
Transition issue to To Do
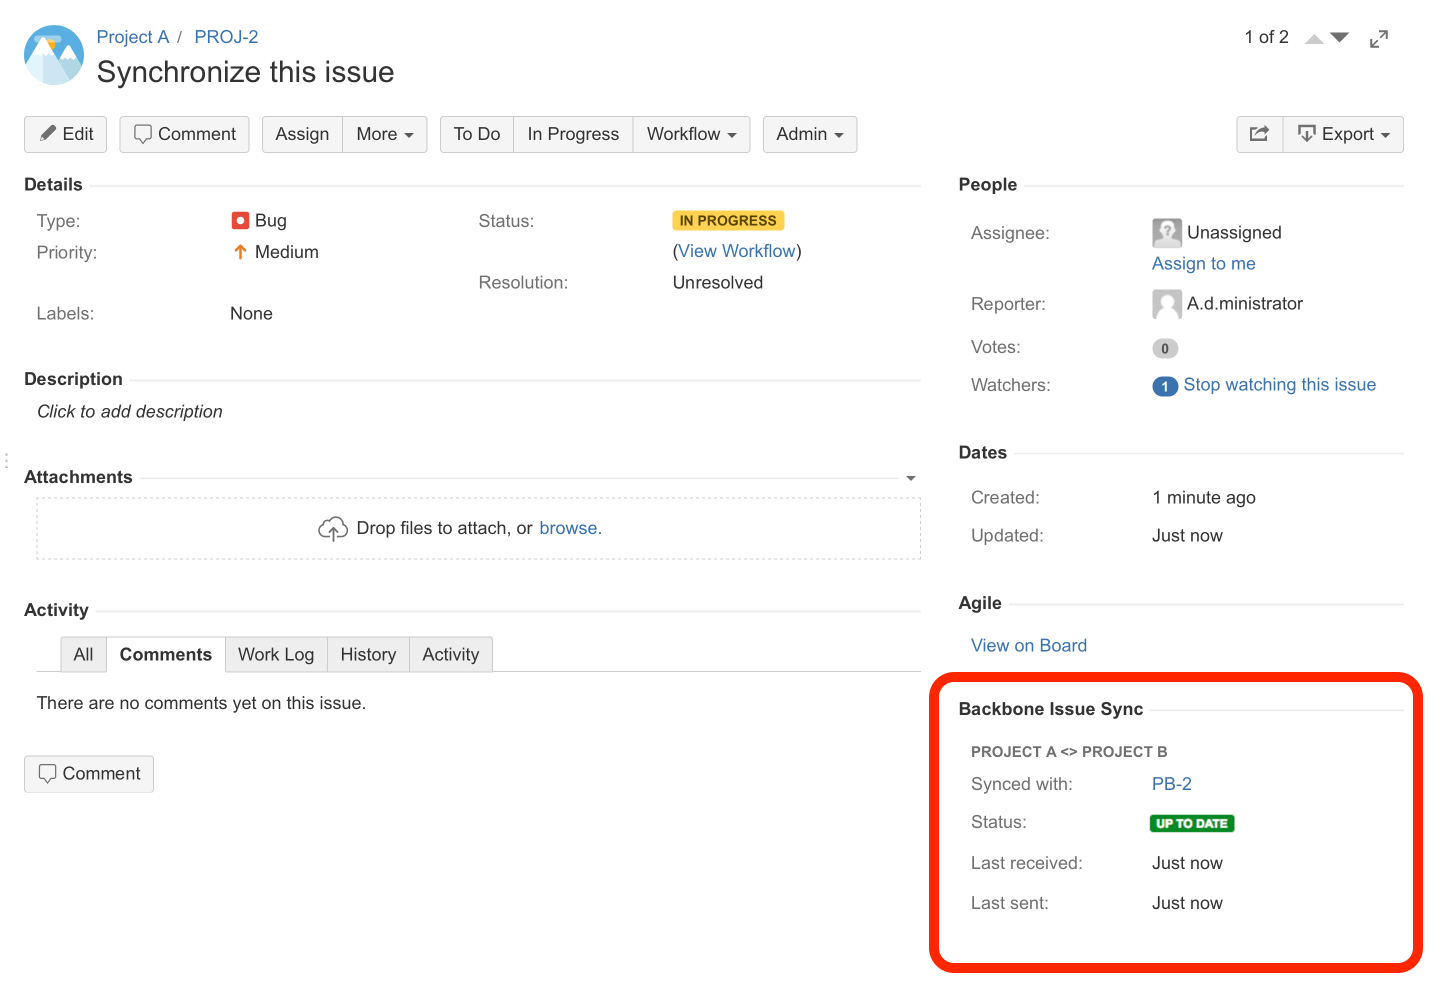tap(476, 134)
